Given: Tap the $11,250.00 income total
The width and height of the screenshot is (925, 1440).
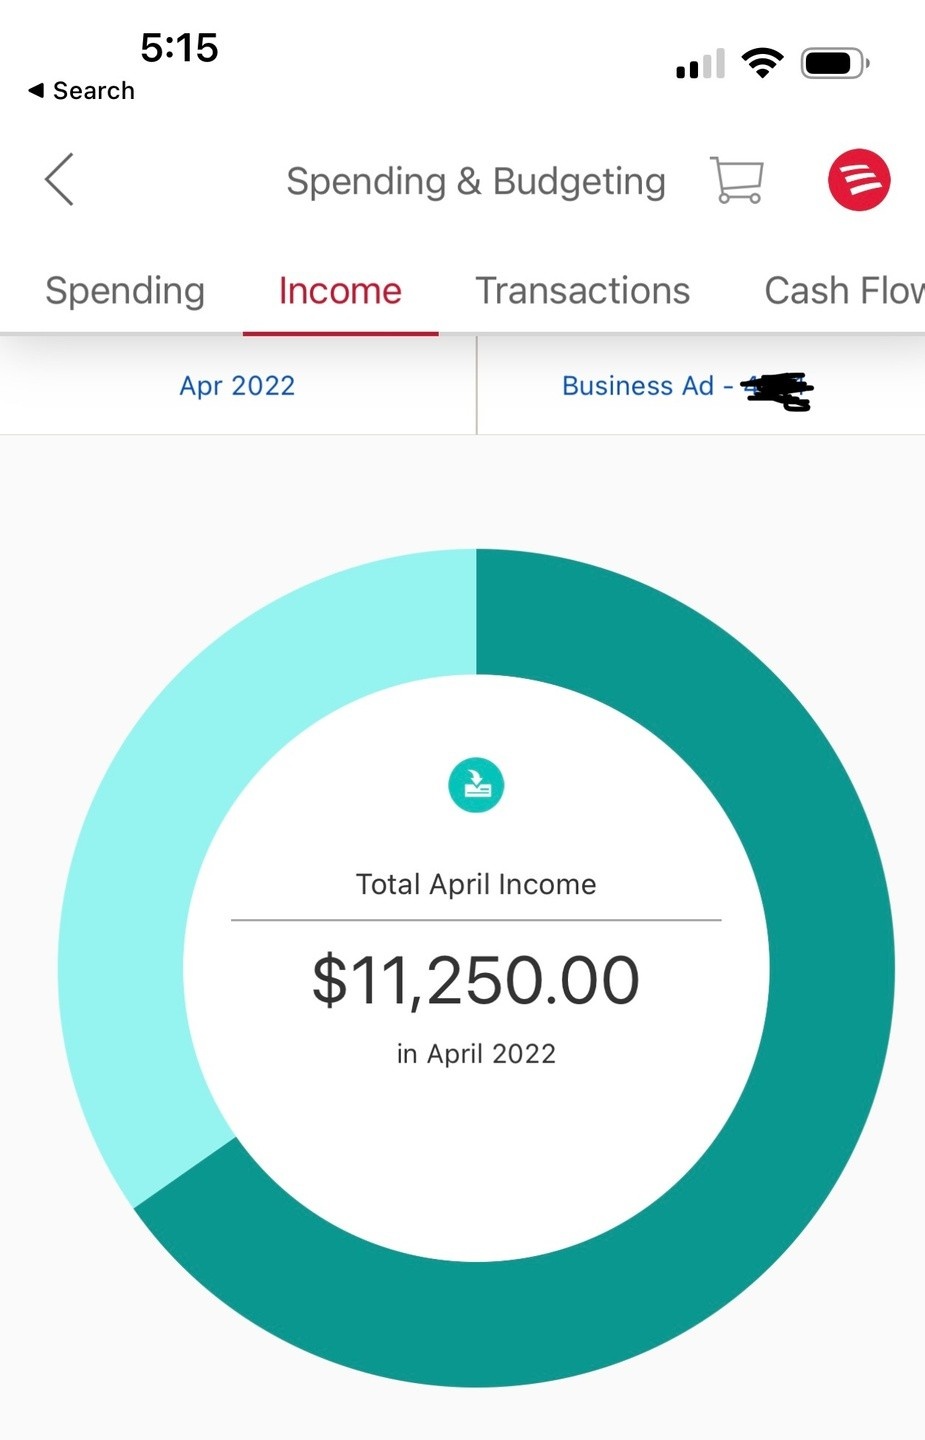Looking at the screenshot, I should pos(476,980).
